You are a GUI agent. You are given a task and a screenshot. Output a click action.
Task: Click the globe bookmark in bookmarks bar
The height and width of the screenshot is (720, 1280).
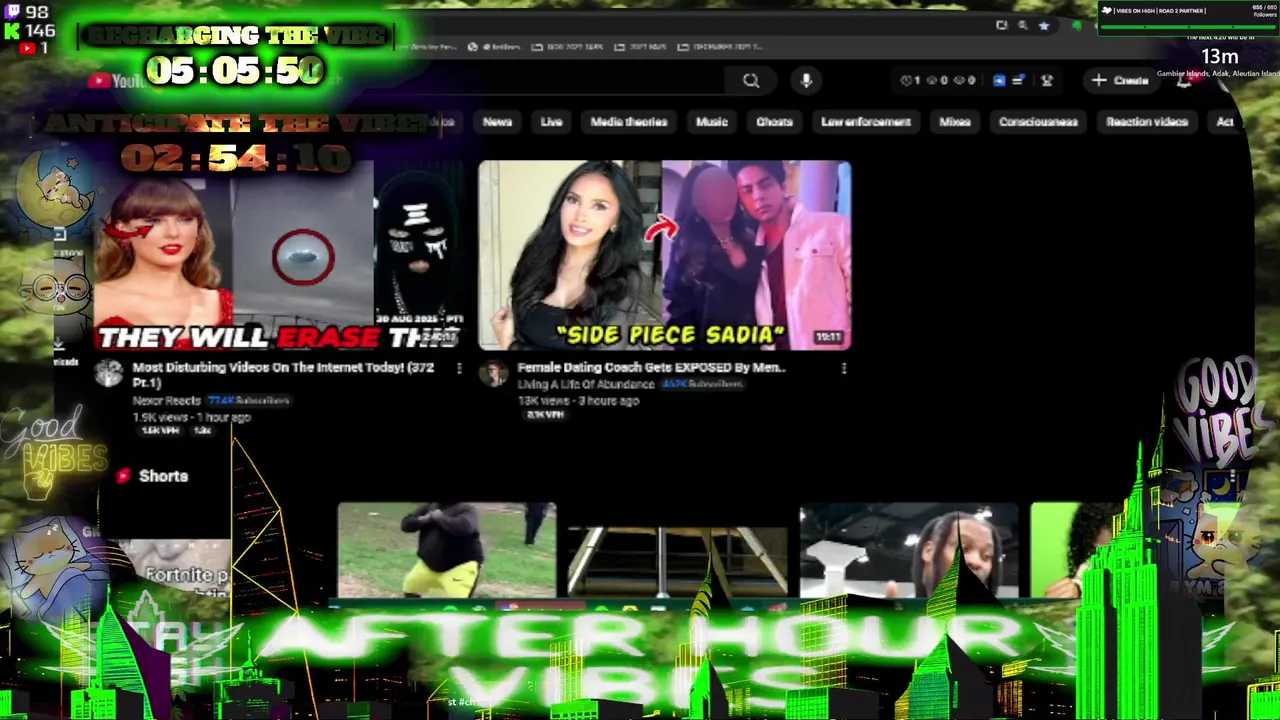473,47
